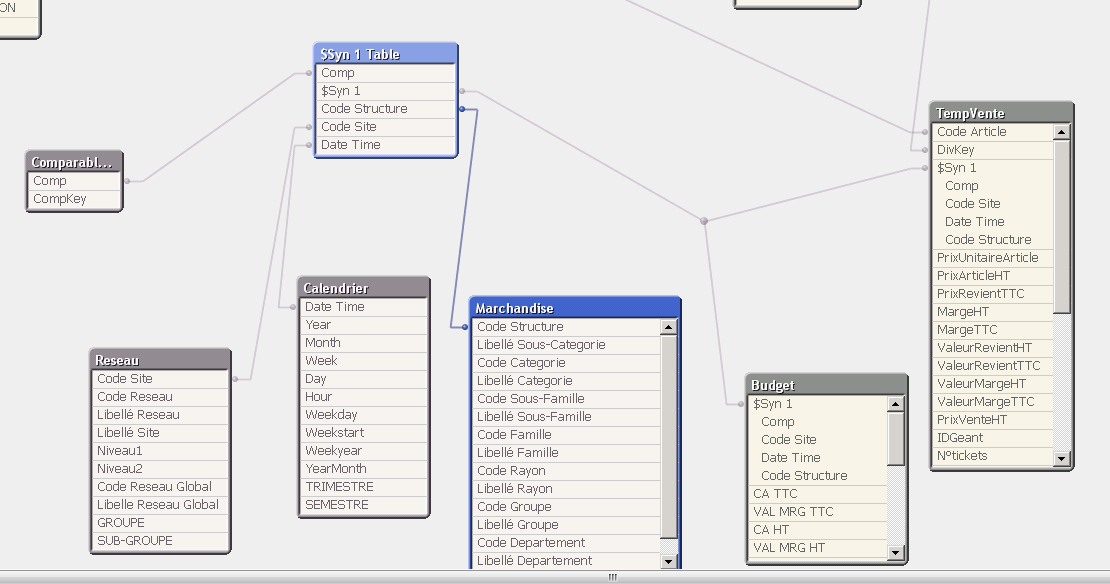Select the CompKey field in Comparable table

pyautogui.click(x=60, y=199)
